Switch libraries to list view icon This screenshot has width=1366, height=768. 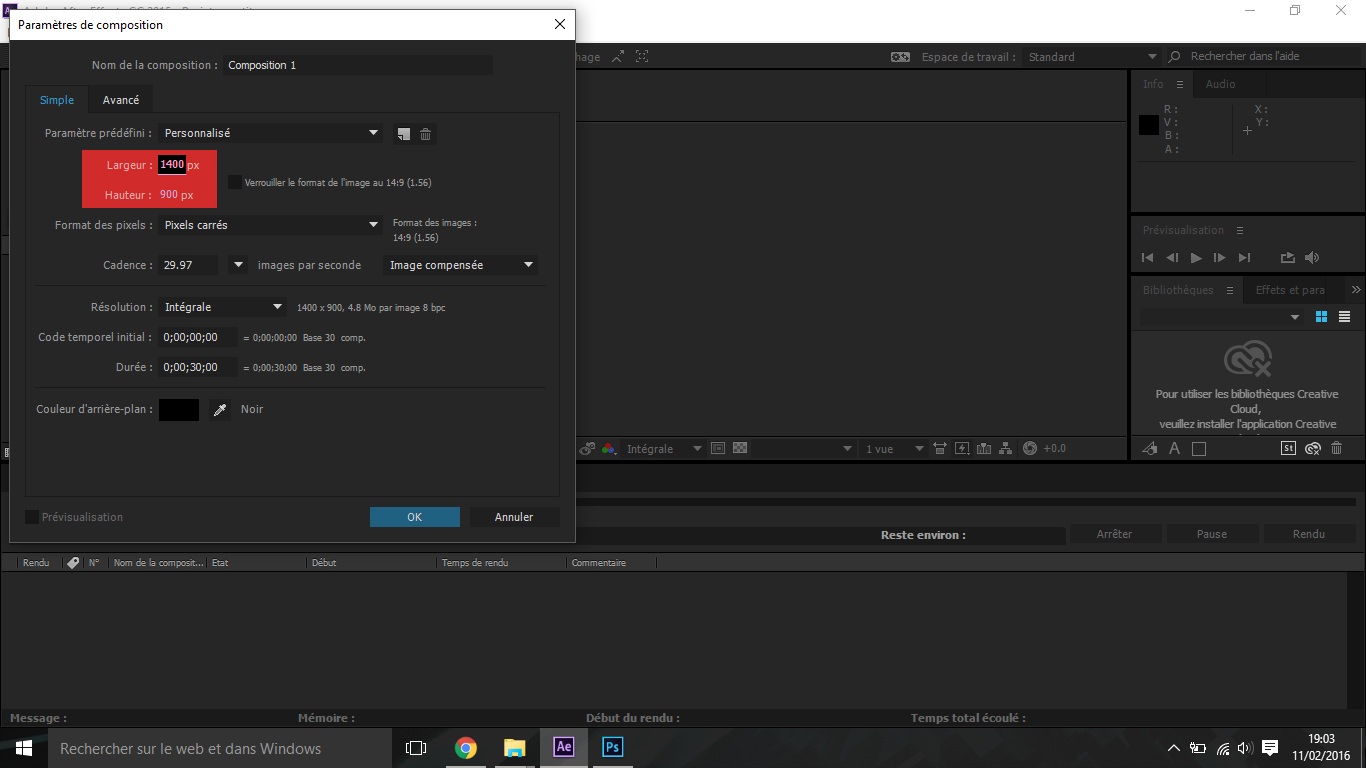[x=1344, y=317]
